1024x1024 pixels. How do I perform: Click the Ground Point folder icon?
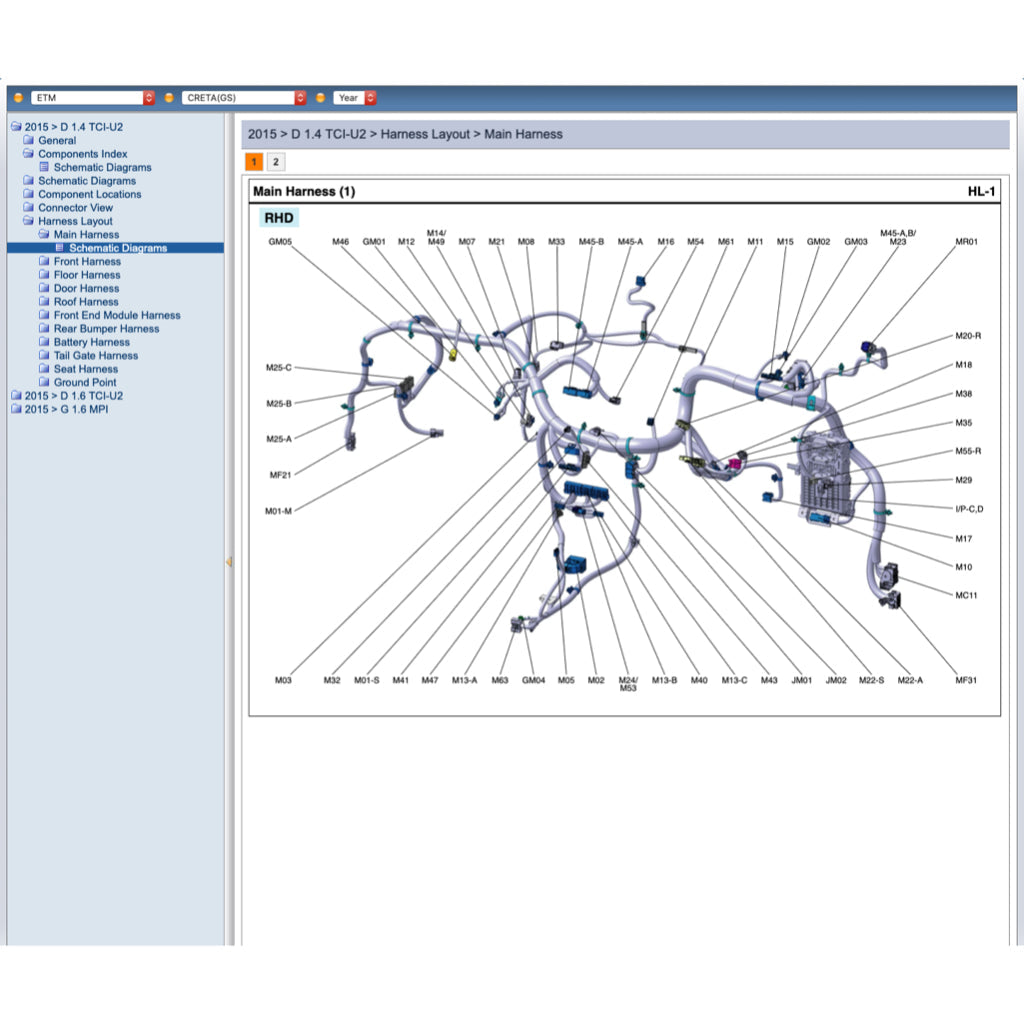[44, 383]
